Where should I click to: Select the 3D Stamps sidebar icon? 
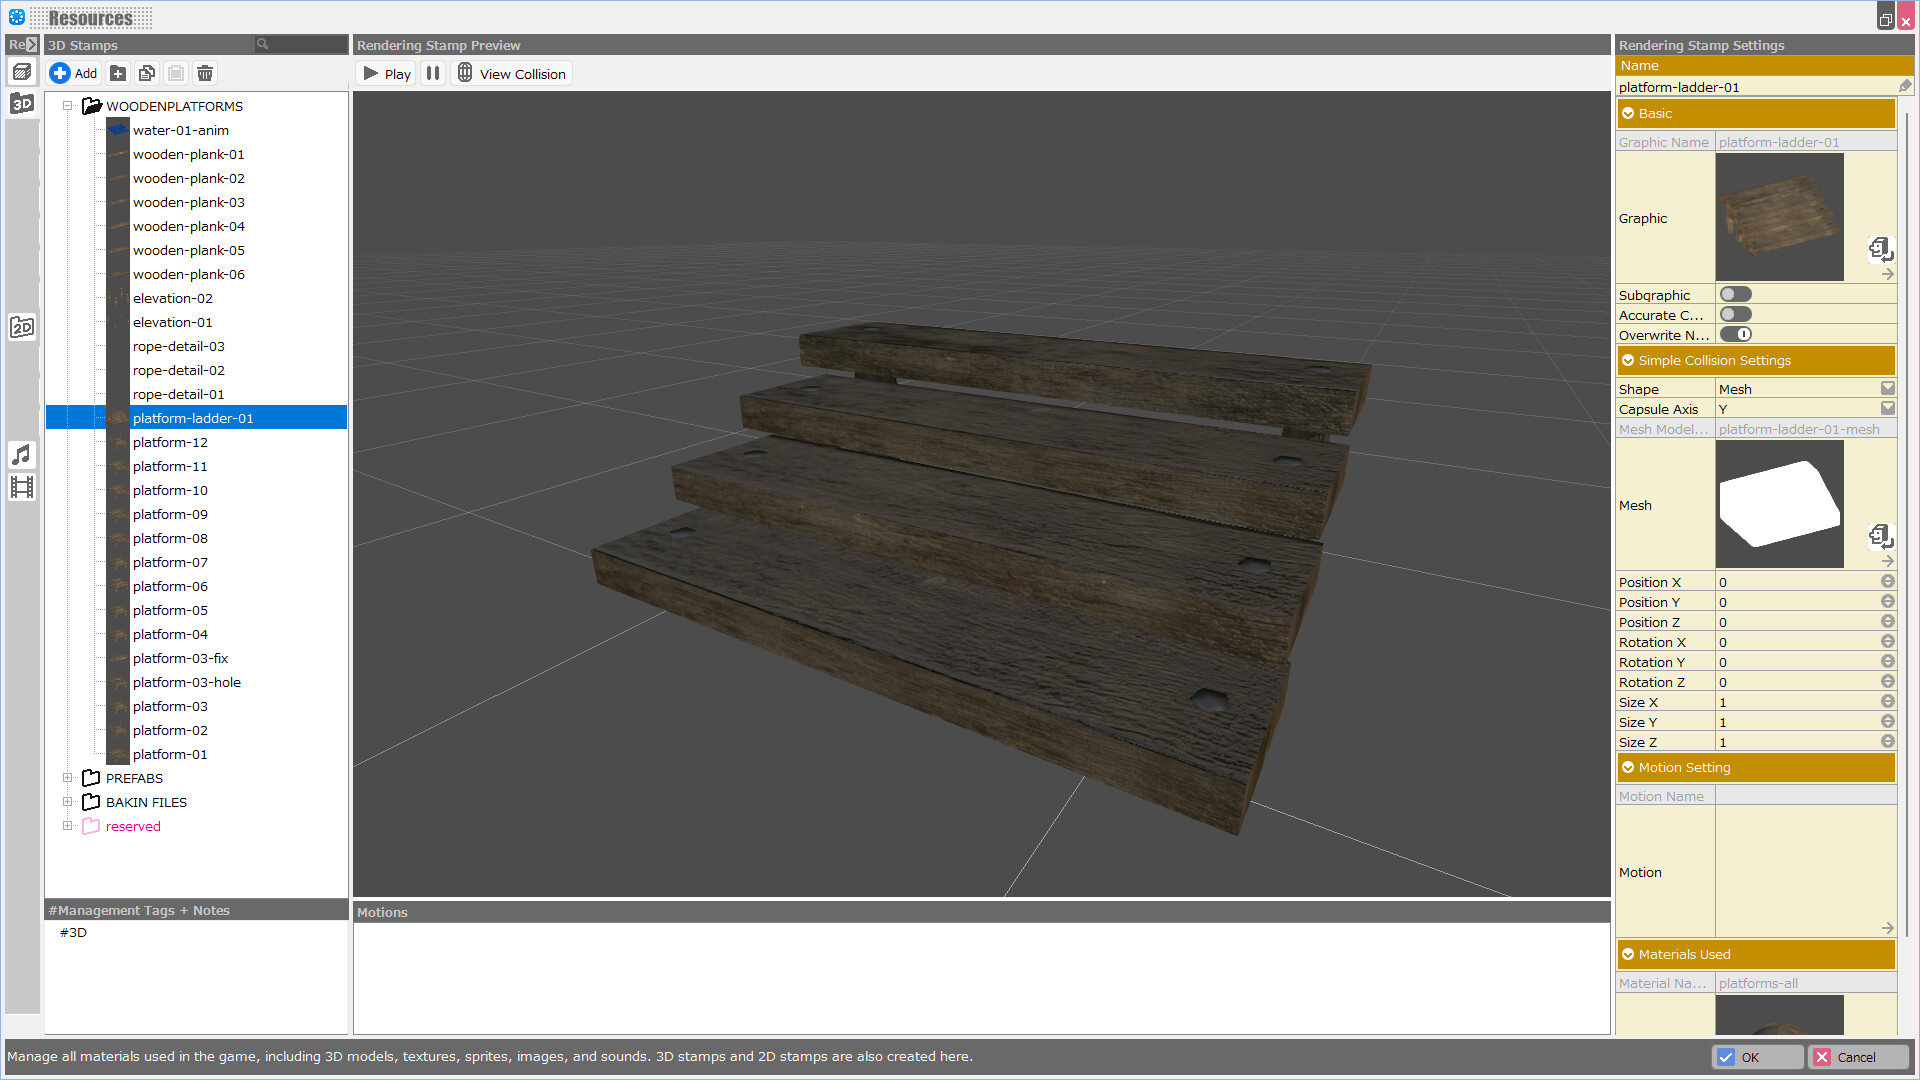[x=22, y=103]
